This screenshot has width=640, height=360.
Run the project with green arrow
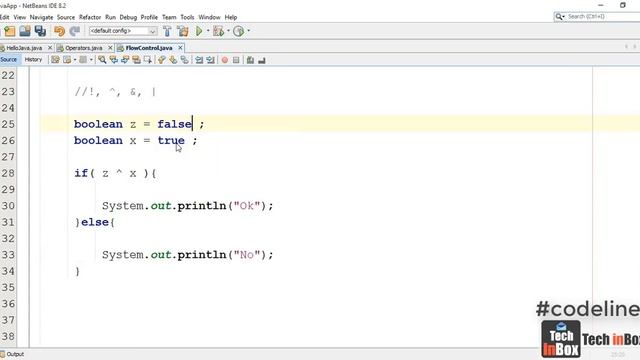click(199, 31)
